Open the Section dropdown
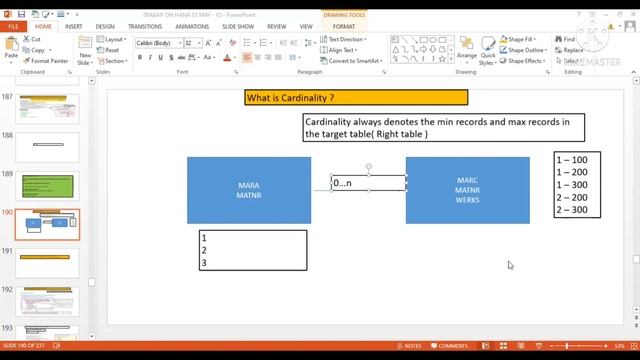This screenshot has height=360, width=640. coord(113,61)
